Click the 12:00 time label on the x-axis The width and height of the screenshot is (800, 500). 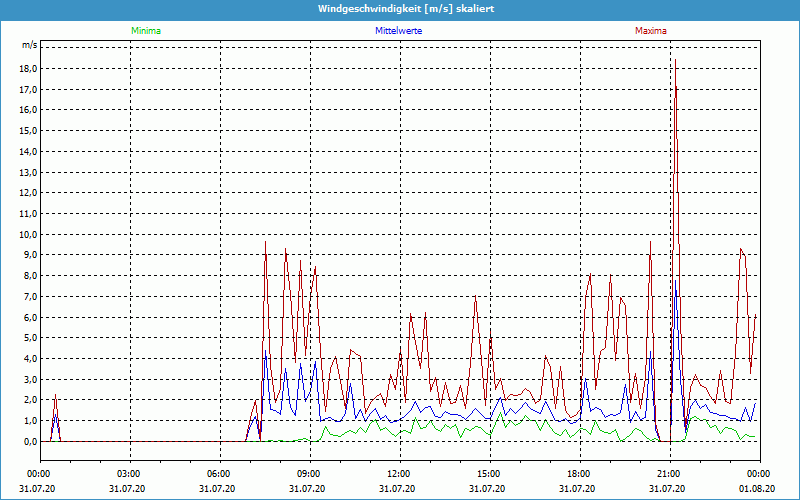[x=398, y=473]
